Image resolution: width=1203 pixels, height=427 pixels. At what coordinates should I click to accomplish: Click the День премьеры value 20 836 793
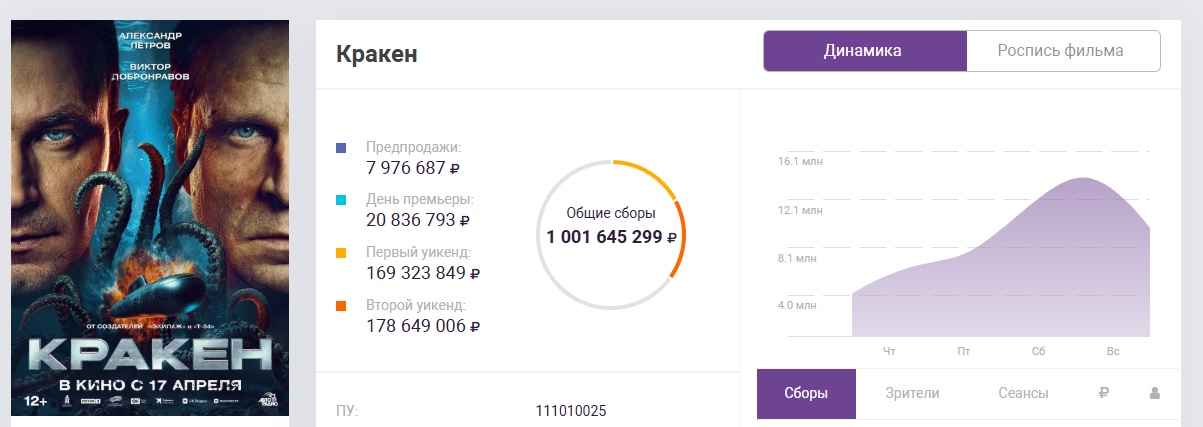pos(418,220)
